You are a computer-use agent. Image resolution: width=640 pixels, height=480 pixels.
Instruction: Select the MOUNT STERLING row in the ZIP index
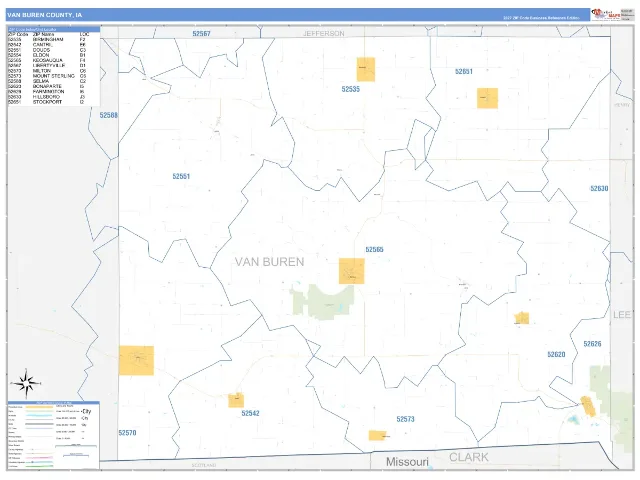[48, 76]
